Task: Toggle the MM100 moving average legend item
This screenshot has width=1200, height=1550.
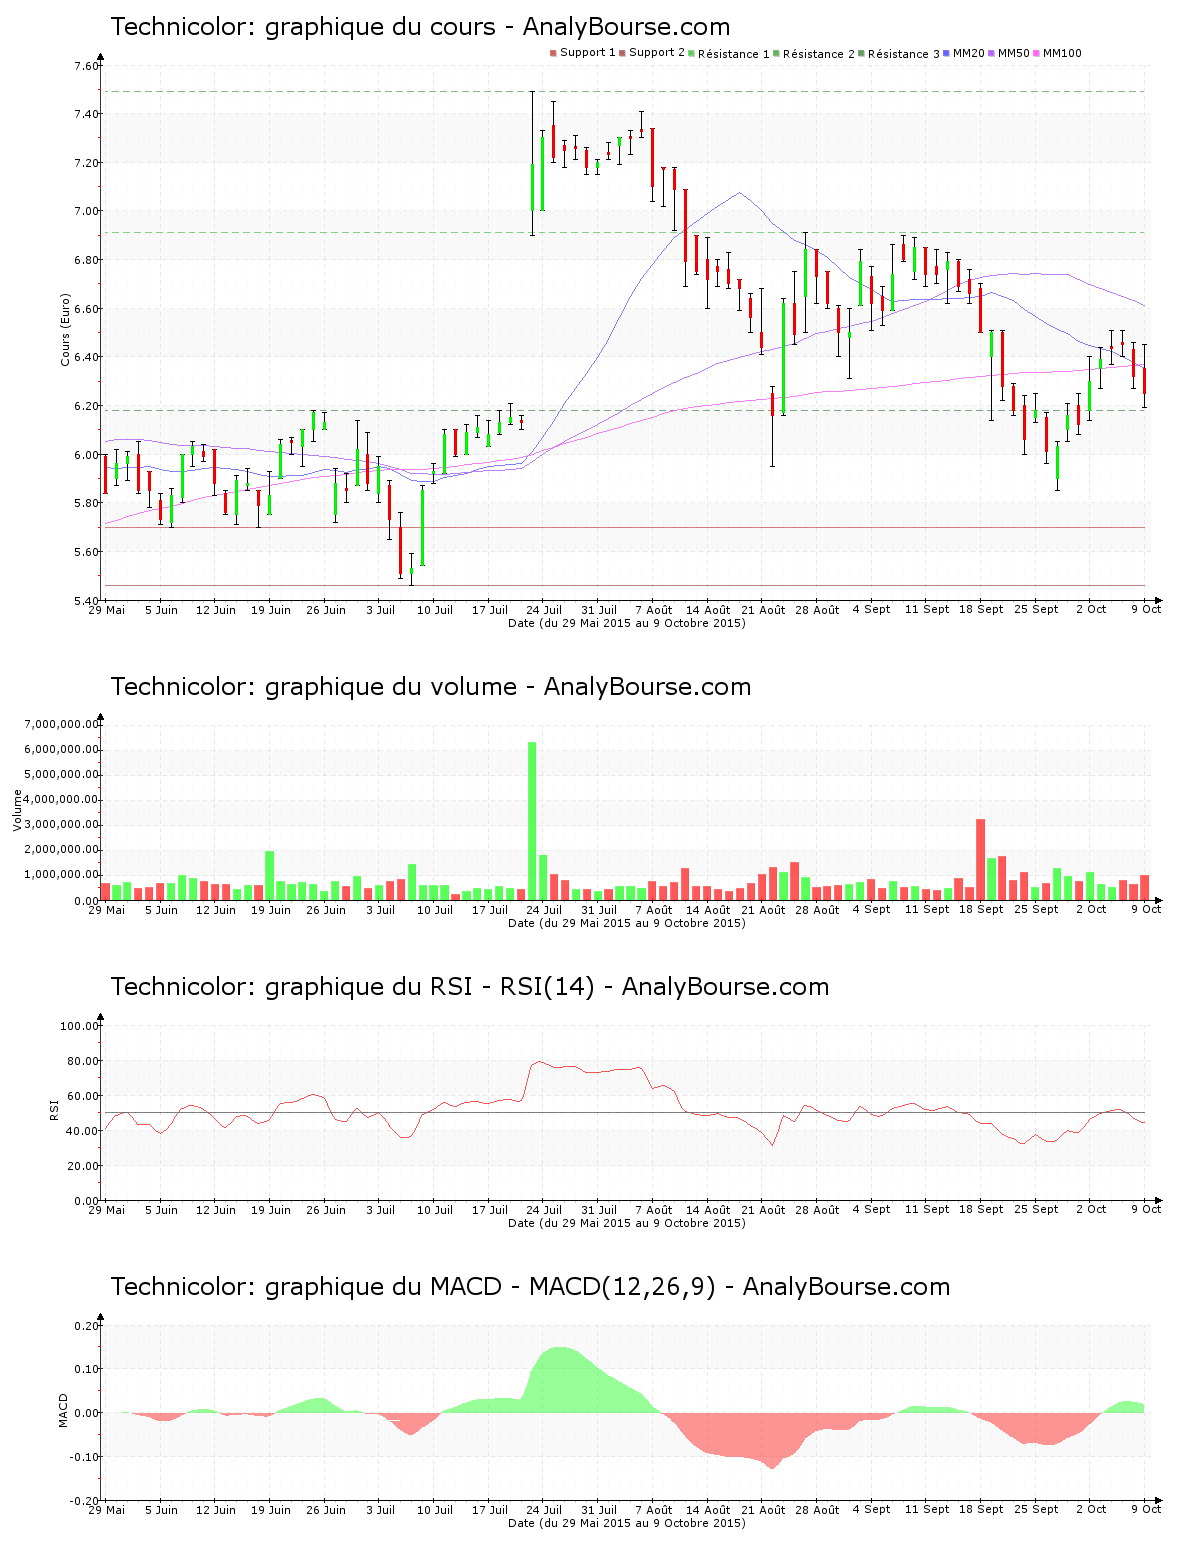Action: pos(1061,54)
